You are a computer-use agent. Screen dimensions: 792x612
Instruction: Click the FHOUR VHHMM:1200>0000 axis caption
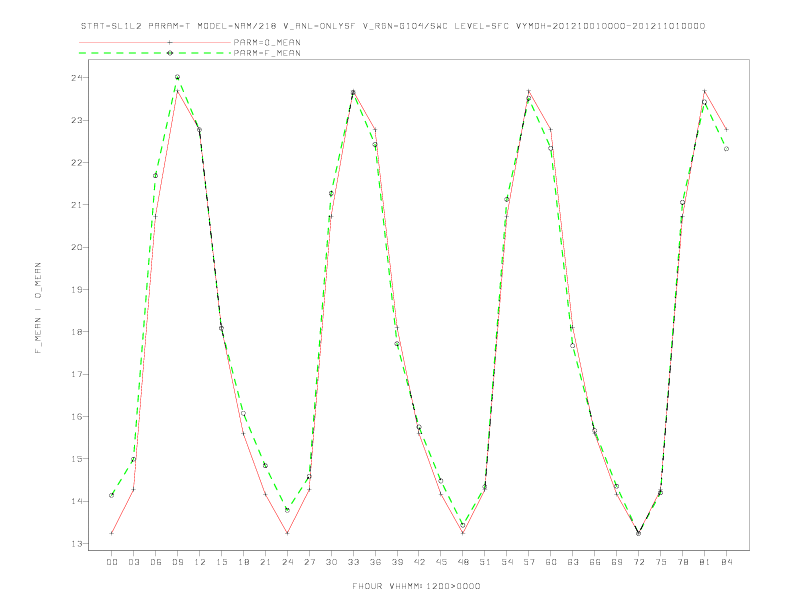(416, 586)
